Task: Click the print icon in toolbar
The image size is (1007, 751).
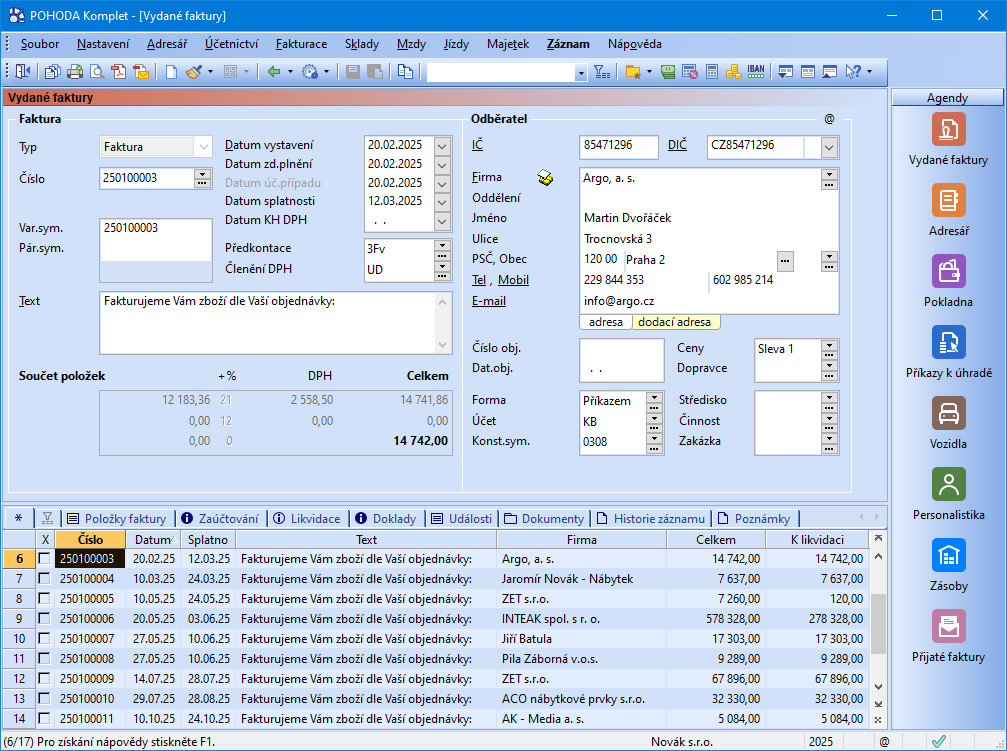Action: [75, 72]
